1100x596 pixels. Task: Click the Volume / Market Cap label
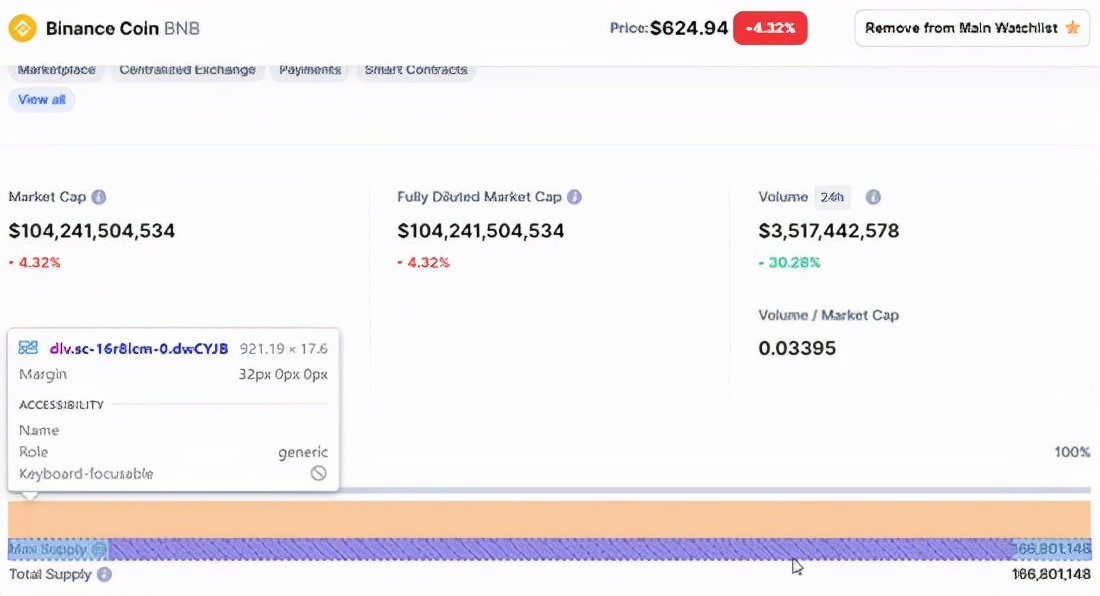click(x=829, y=316)
